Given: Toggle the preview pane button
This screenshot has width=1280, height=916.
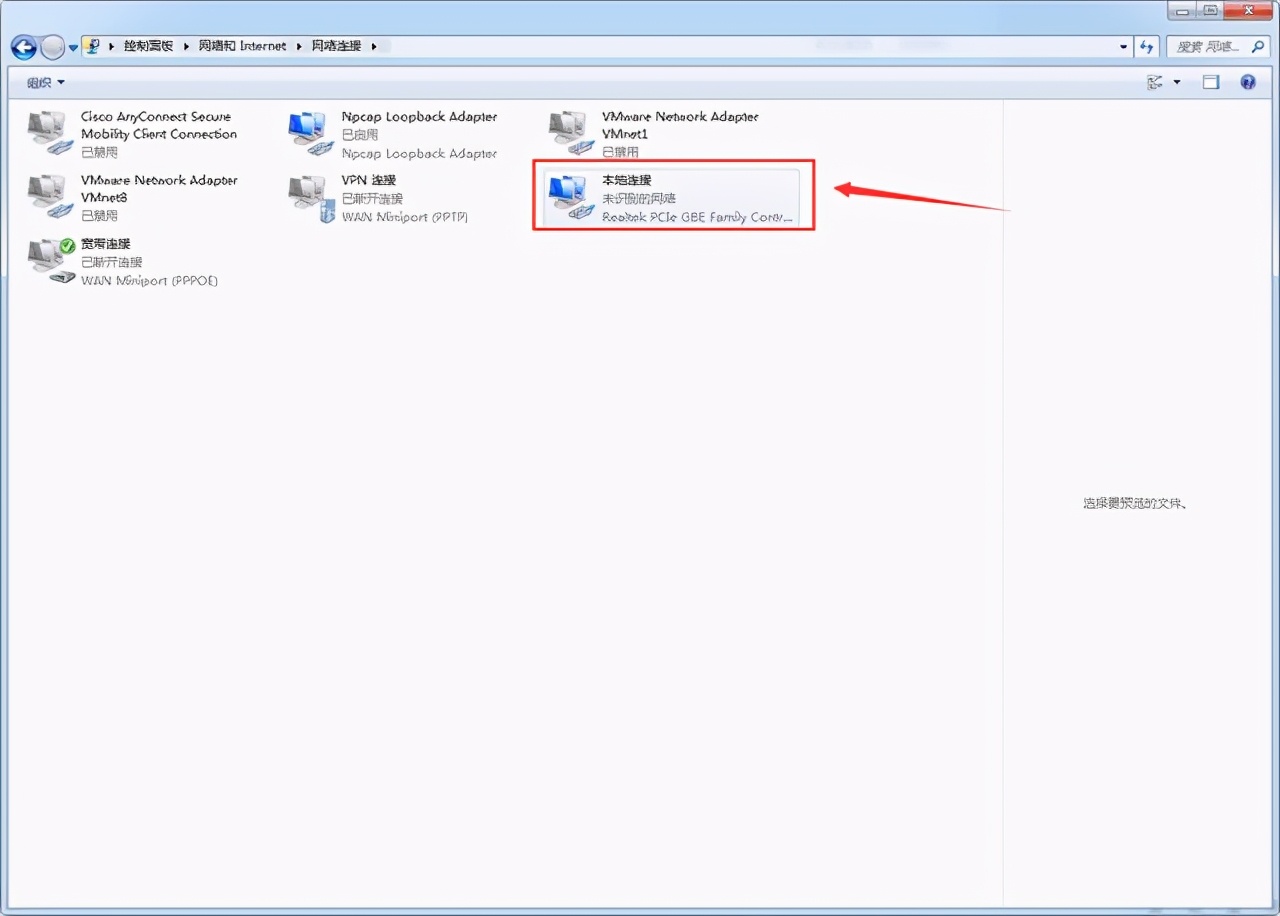Looking at the screenshot, I should (1211, 82).
